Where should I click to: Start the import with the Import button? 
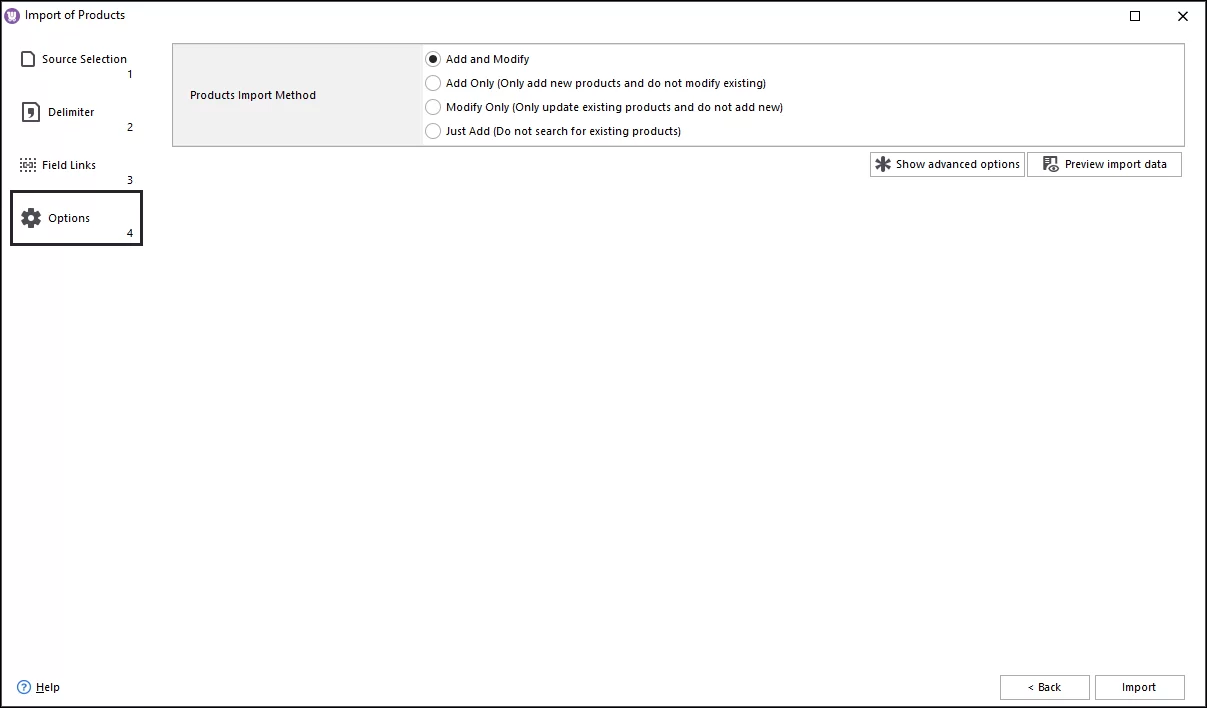click(x=1139, y=687)
